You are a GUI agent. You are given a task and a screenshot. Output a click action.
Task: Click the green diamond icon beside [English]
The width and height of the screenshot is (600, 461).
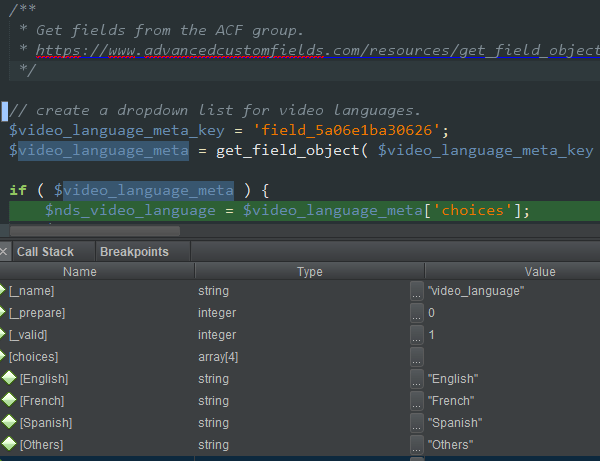(x=9, y=378)
